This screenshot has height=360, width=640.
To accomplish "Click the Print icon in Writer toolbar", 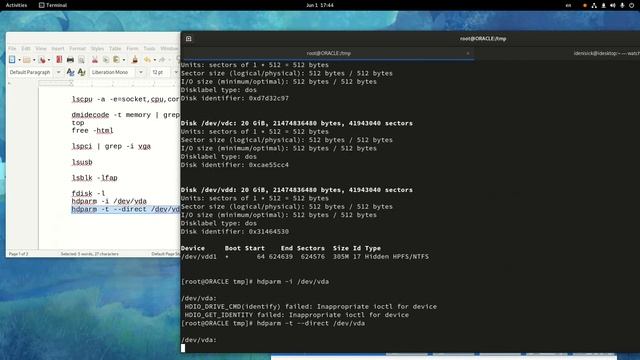I will point(70,60).
